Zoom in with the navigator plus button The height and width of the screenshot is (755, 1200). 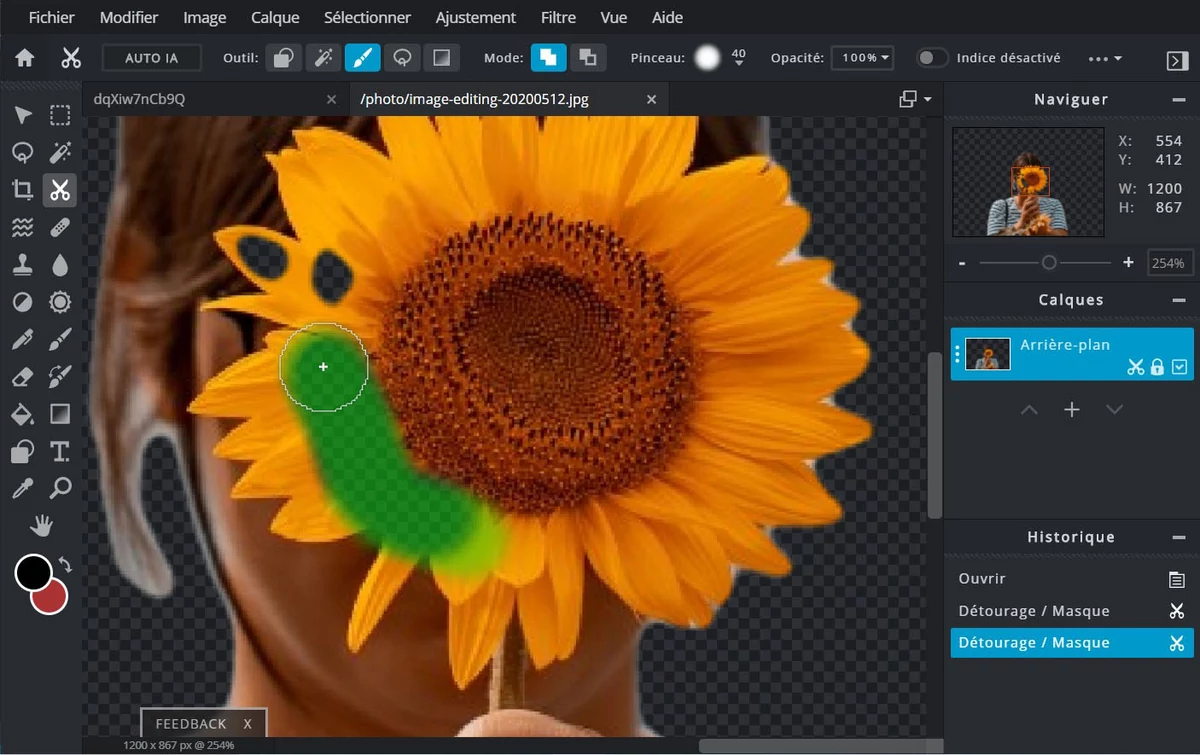pyautogui.click(x=1128, y=263)
